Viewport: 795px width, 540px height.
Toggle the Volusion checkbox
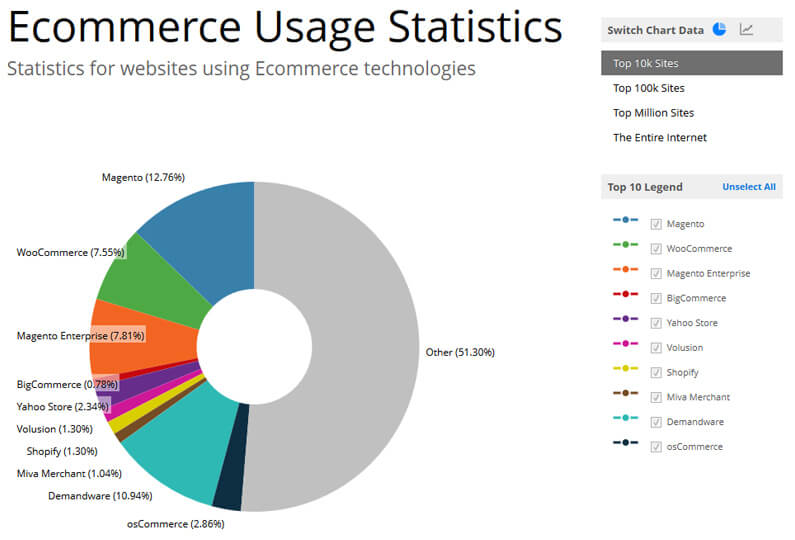[656, 347]
